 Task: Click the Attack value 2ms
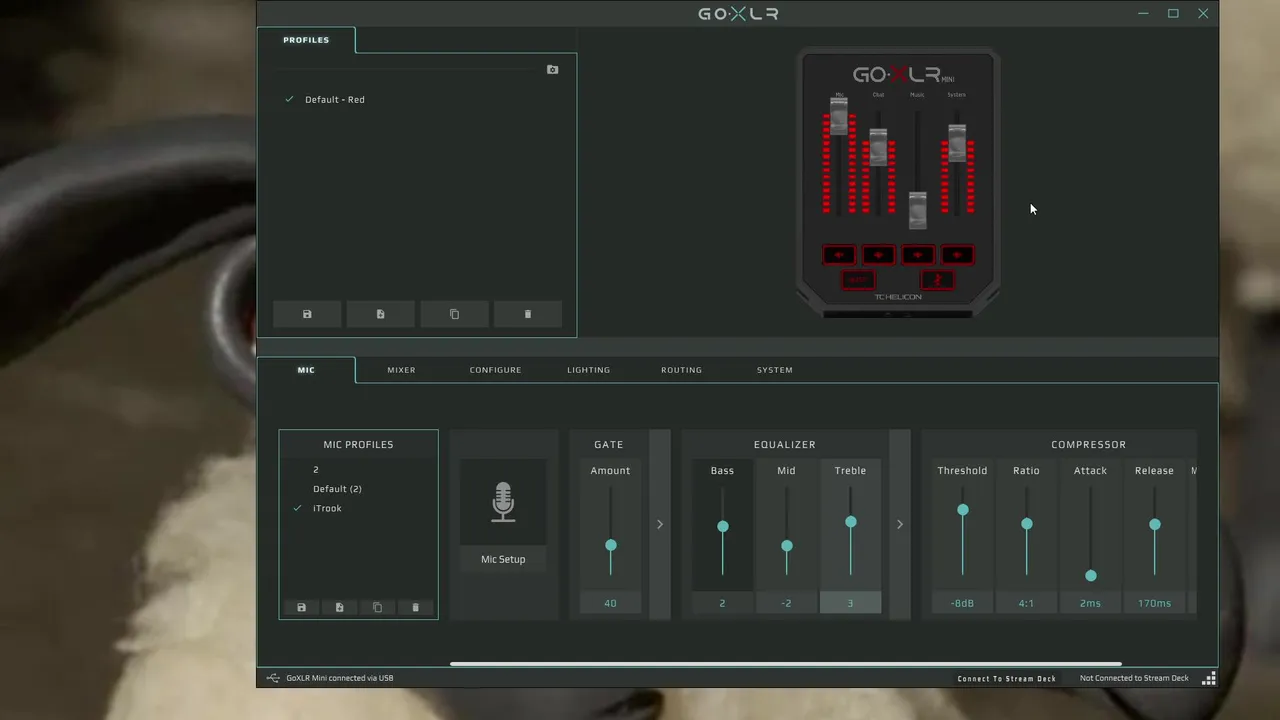point(1090,603)
